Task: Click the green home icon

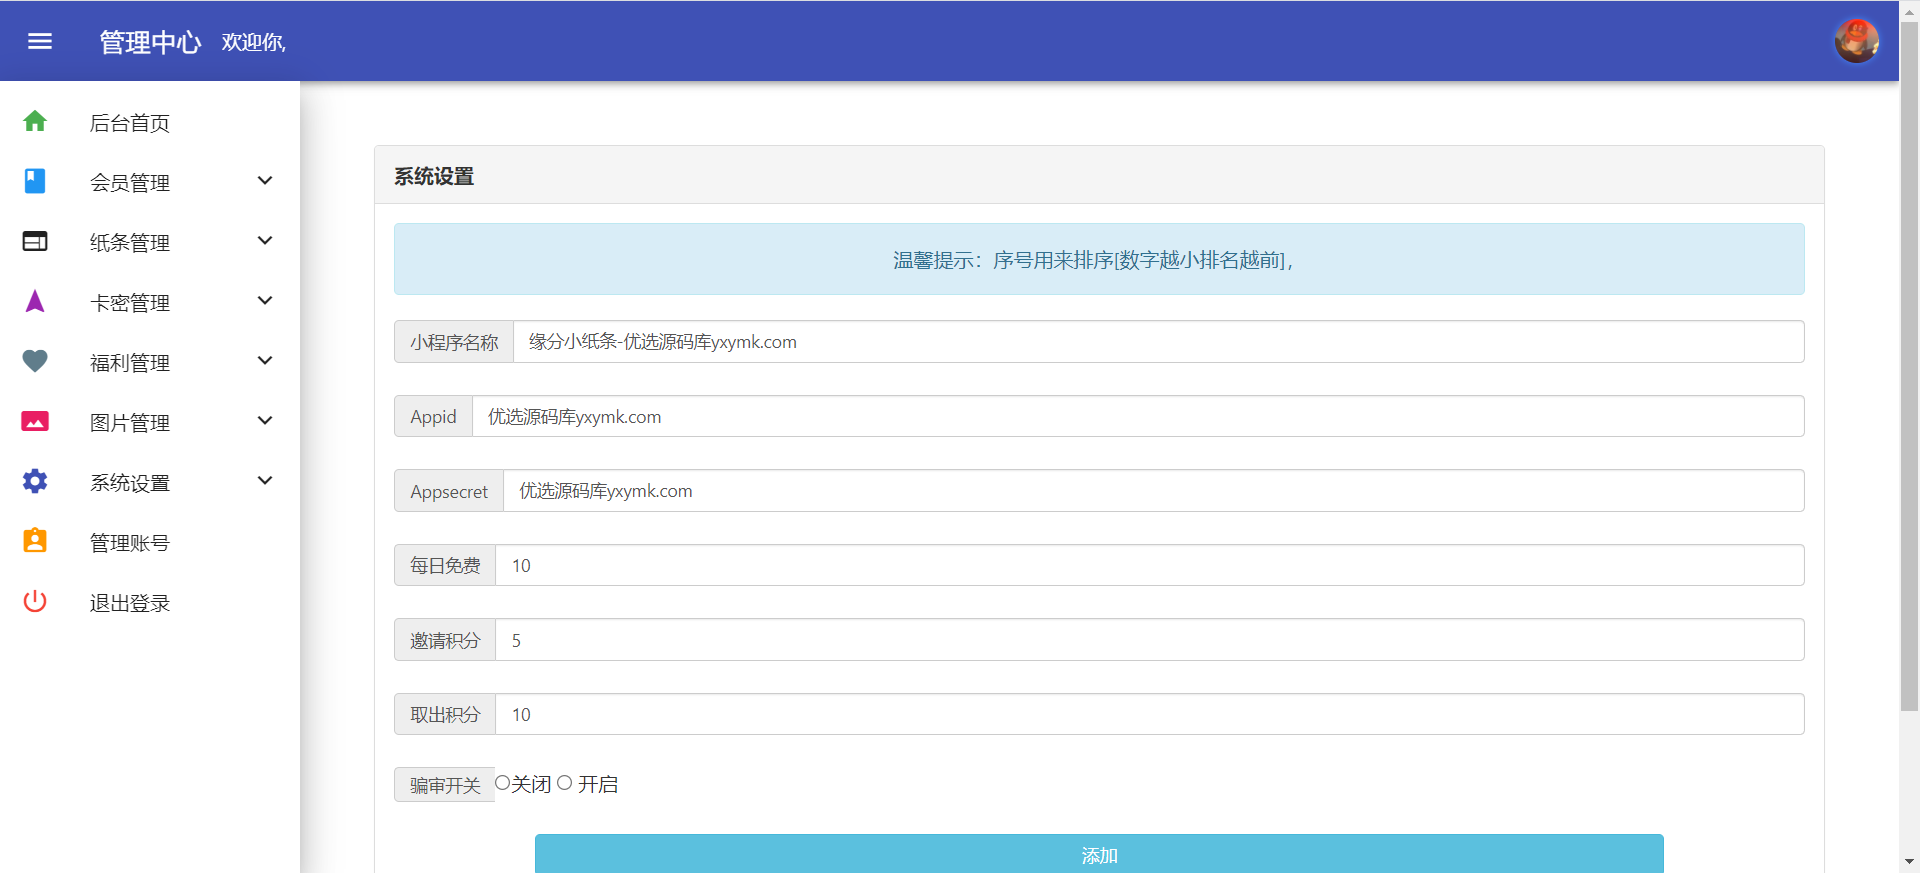Action: [35, 121]
